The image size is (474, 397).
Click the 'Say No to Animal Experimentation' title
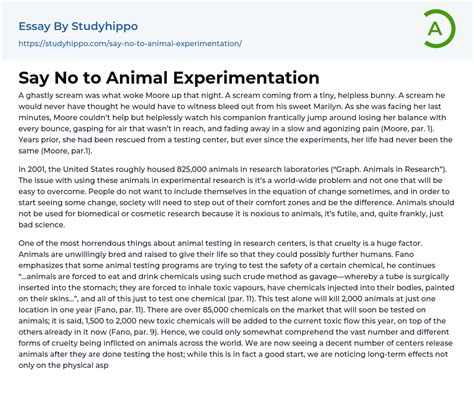click(x=169, y=78)
